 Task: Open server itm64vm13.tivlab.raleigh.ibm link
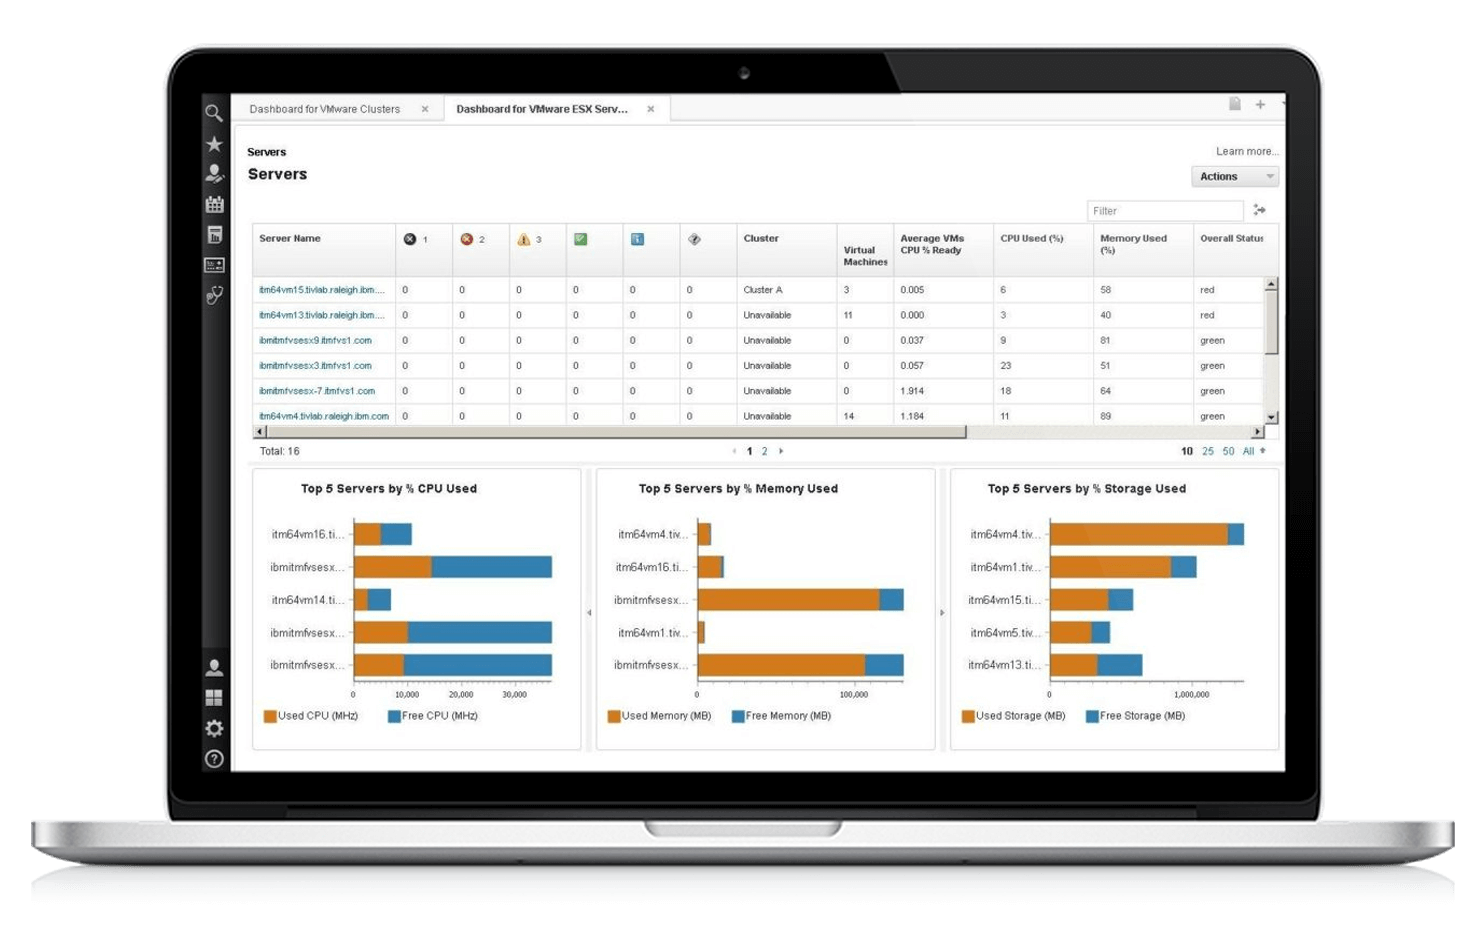coord(322,315)
